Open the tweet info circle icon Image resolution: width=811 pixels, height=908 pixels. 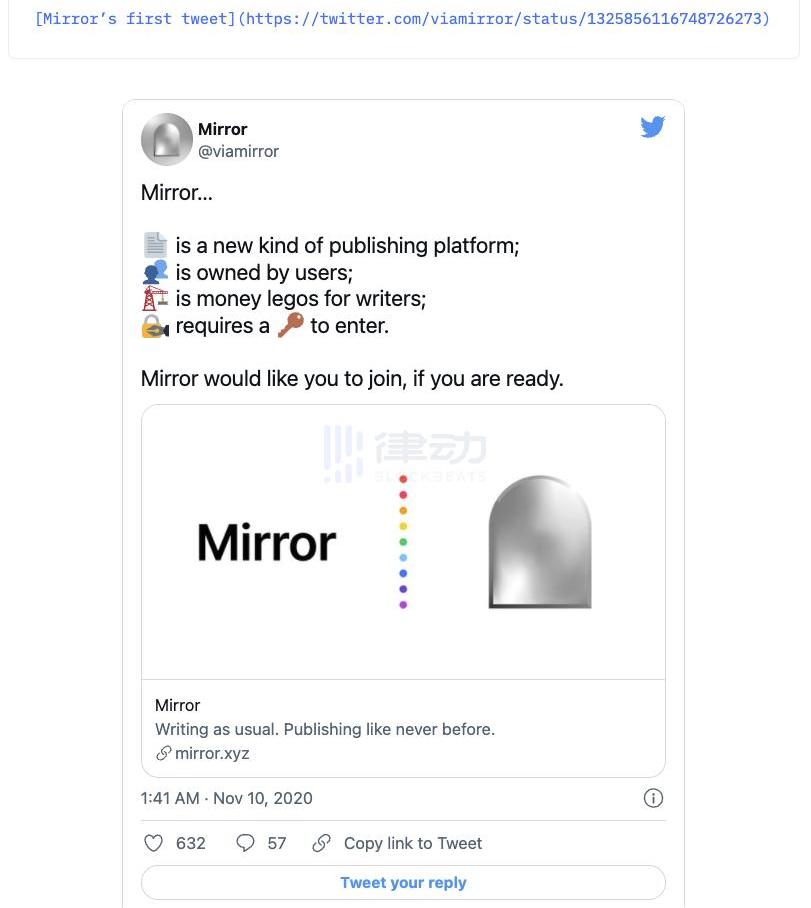pyautogui.click(x=653, y=798)
